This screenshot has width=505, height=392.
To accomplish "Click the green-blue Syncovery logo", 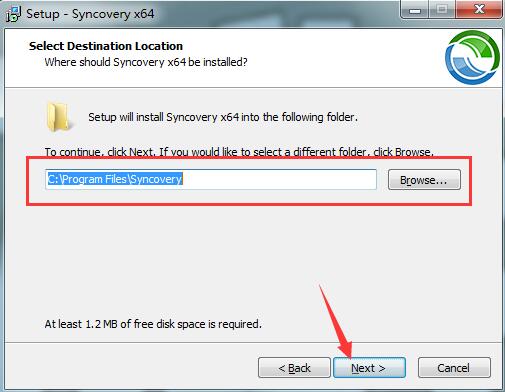I will [x=472, y=57].
